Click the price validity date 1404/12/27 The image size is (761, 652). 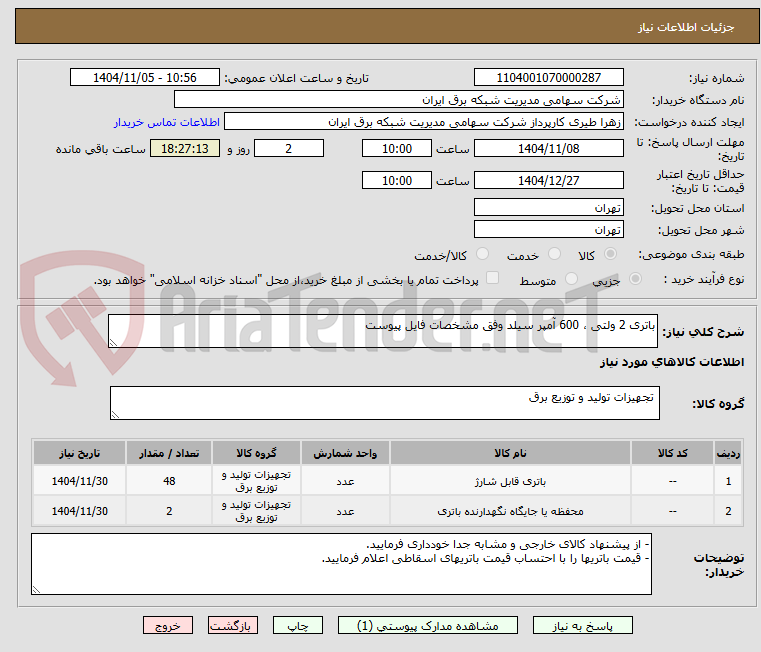(548, 180)
